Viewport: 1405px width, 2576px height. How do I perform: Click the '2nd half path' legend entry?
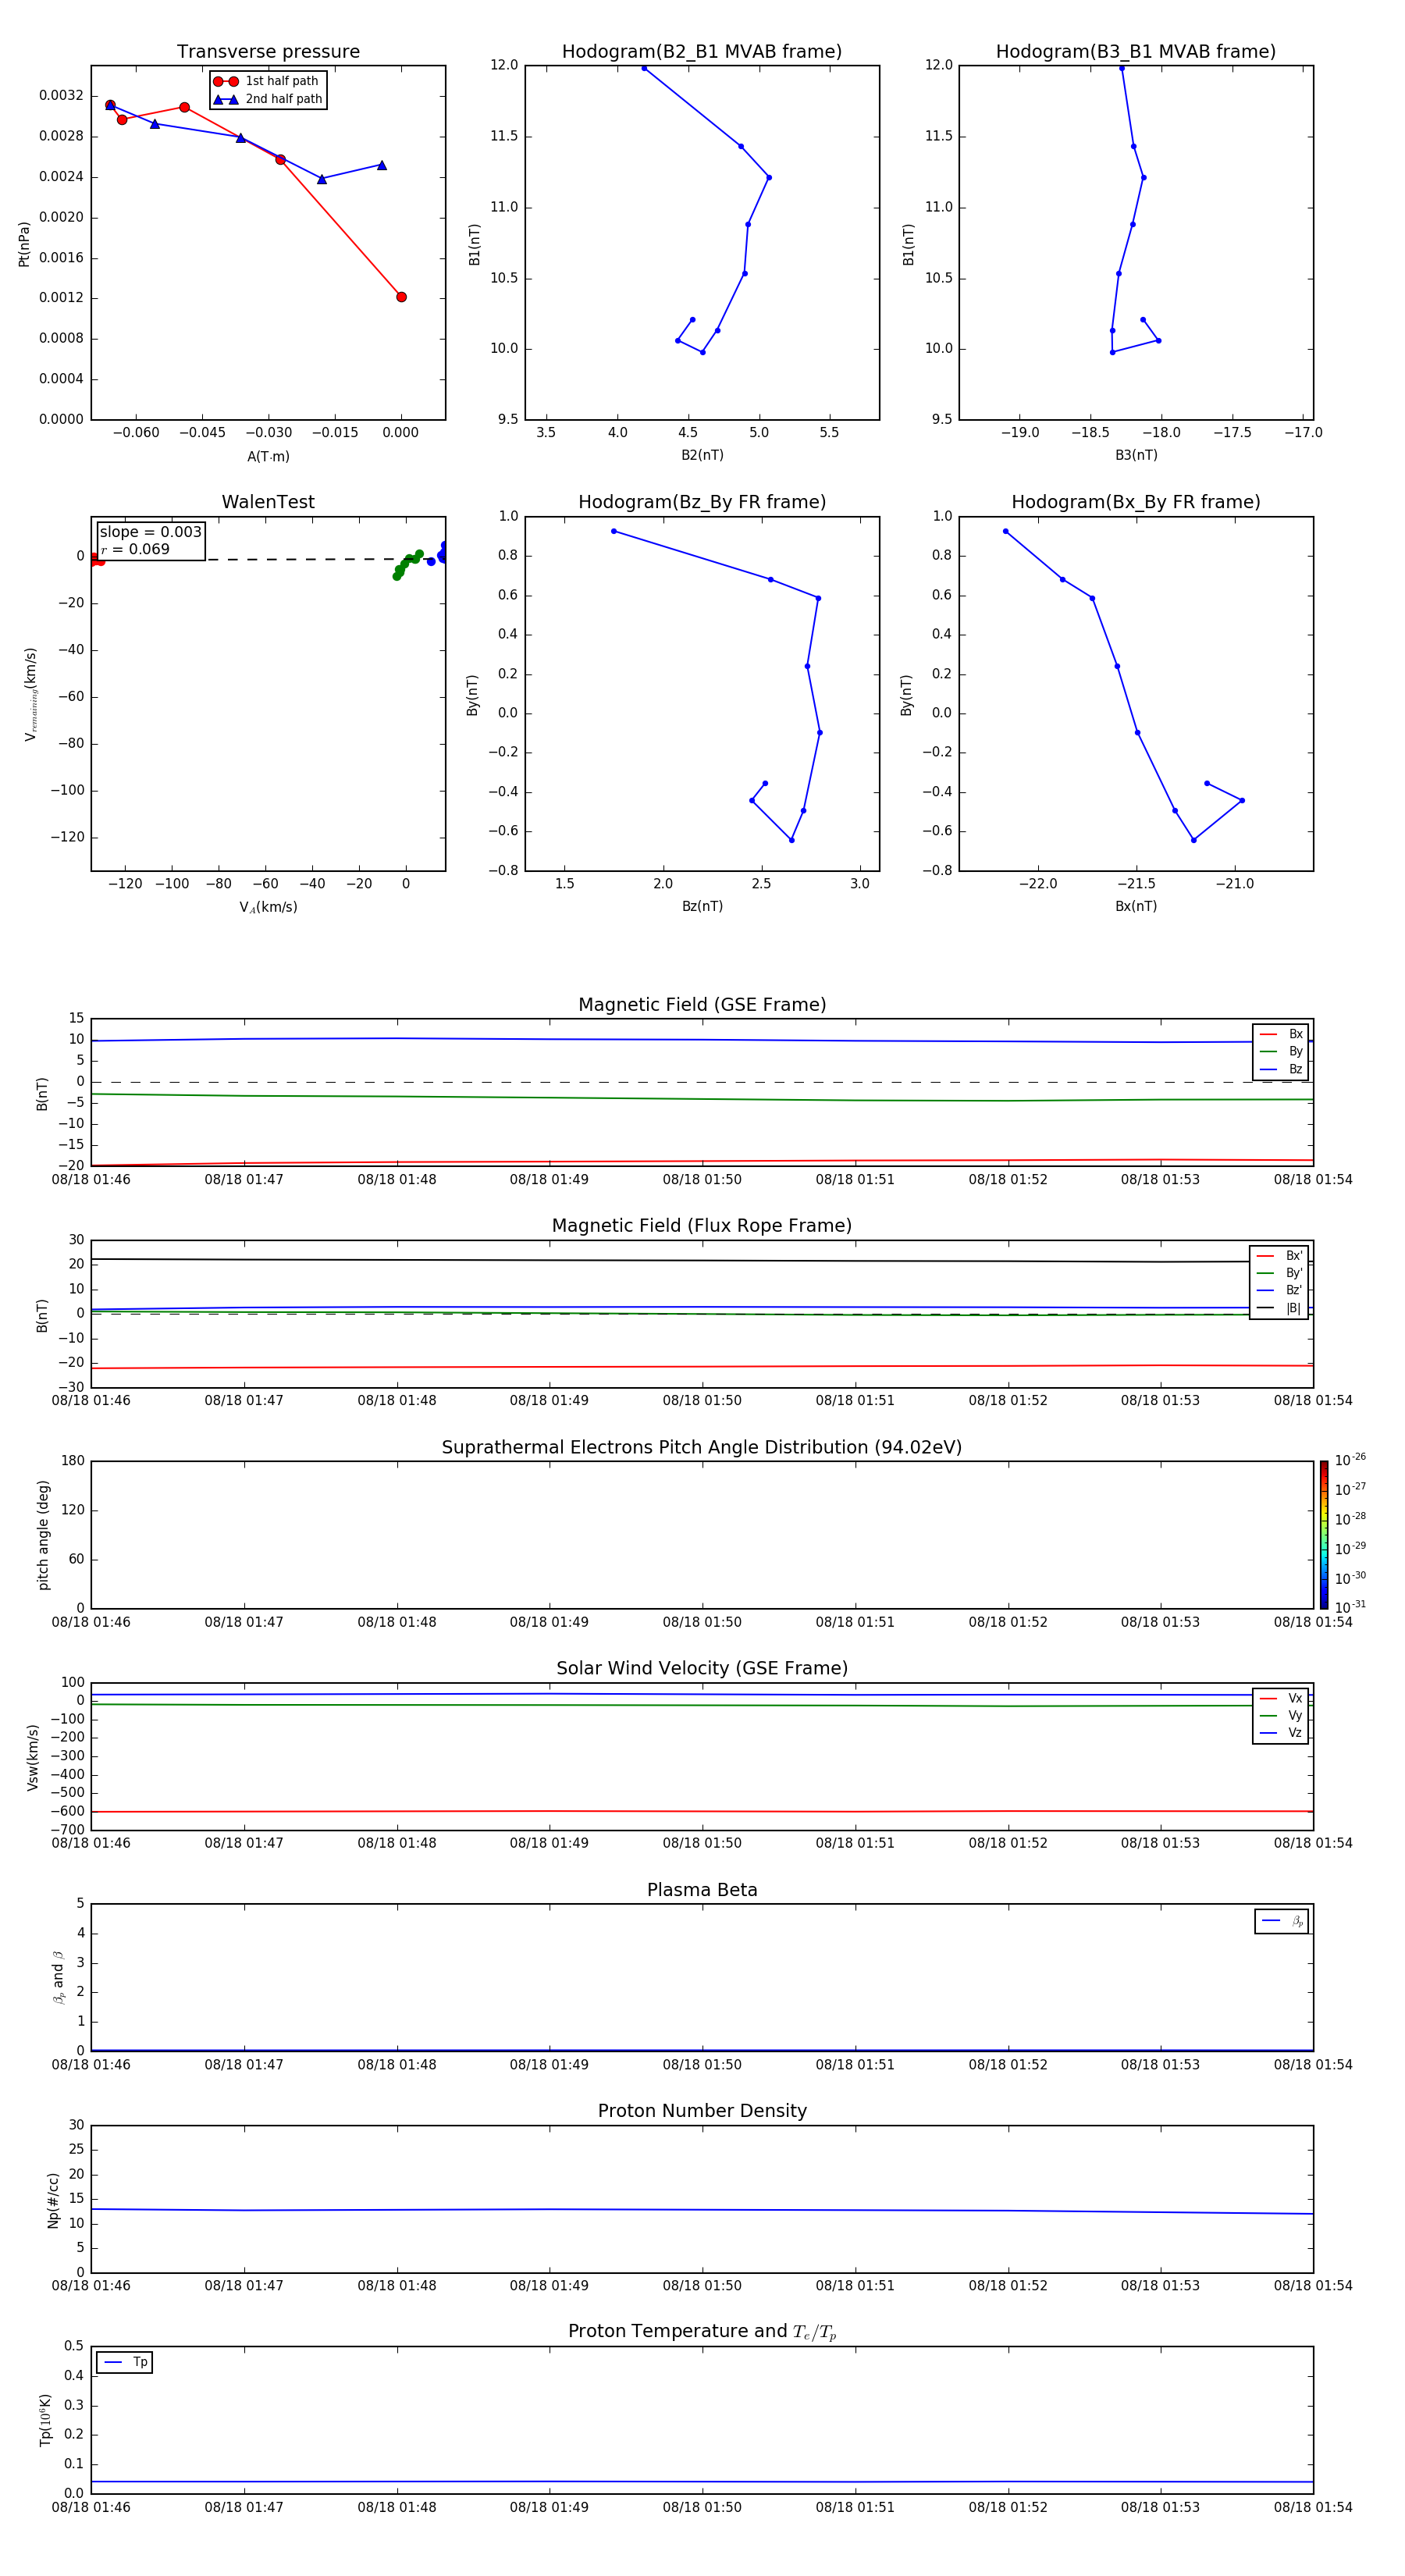pyautogui.click(x=268, y=99)
